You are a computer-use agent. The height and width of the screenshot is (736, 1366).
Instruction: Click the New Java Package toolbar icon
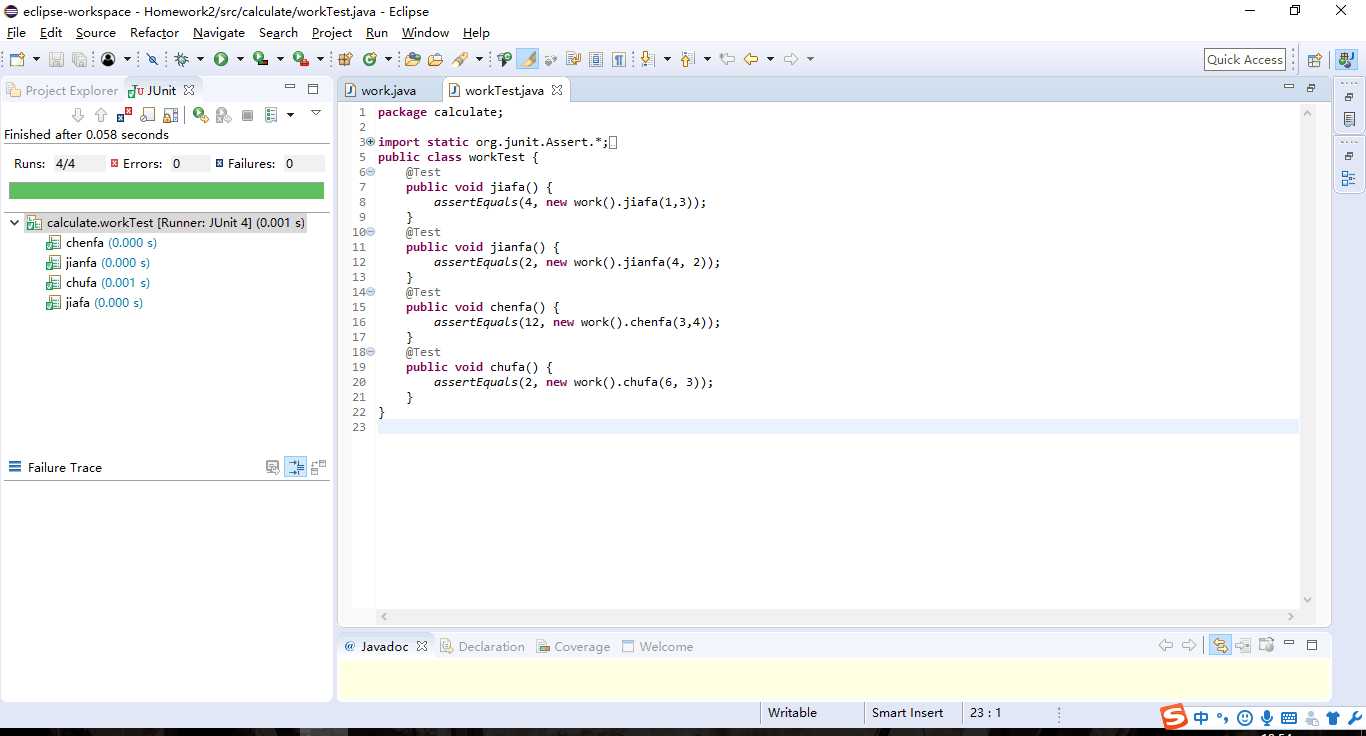[x=345, y=60]
